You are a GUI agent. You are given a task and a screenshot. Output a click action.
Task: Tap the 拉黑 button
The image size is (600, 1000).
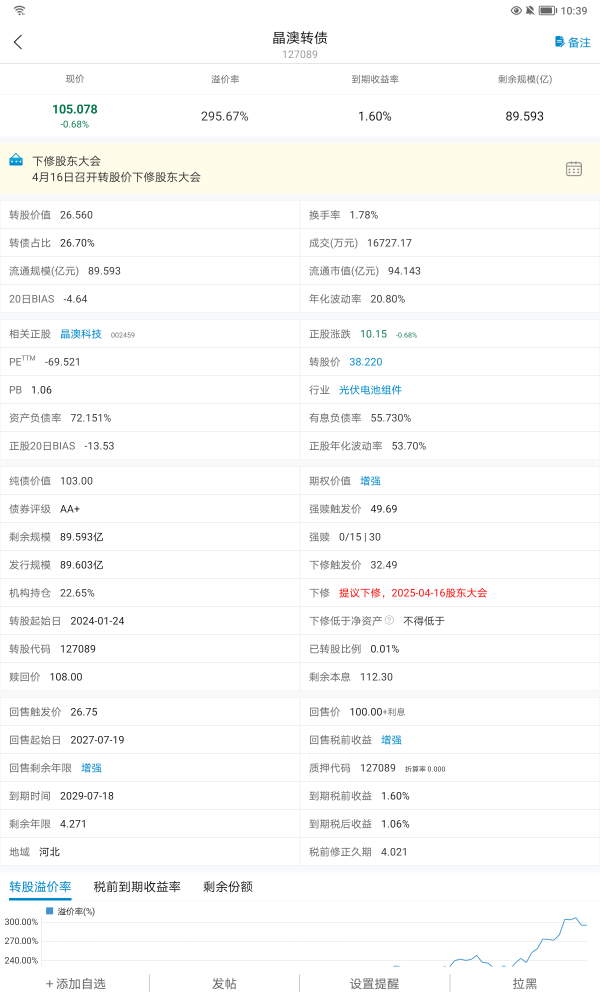pyautogui.click(x=525, y=983)
